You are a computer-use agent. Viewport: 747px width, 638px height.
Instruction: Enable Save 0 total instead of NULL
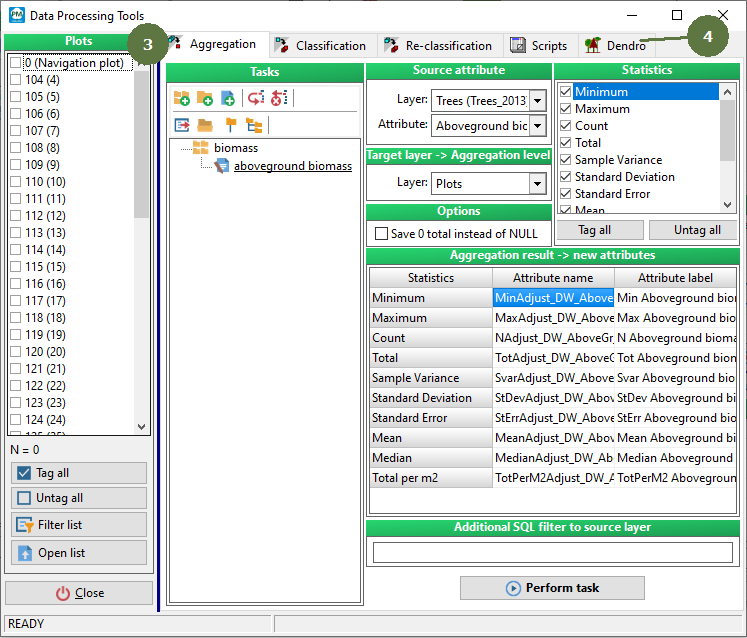pyautogui.click(x=381, y=234)
